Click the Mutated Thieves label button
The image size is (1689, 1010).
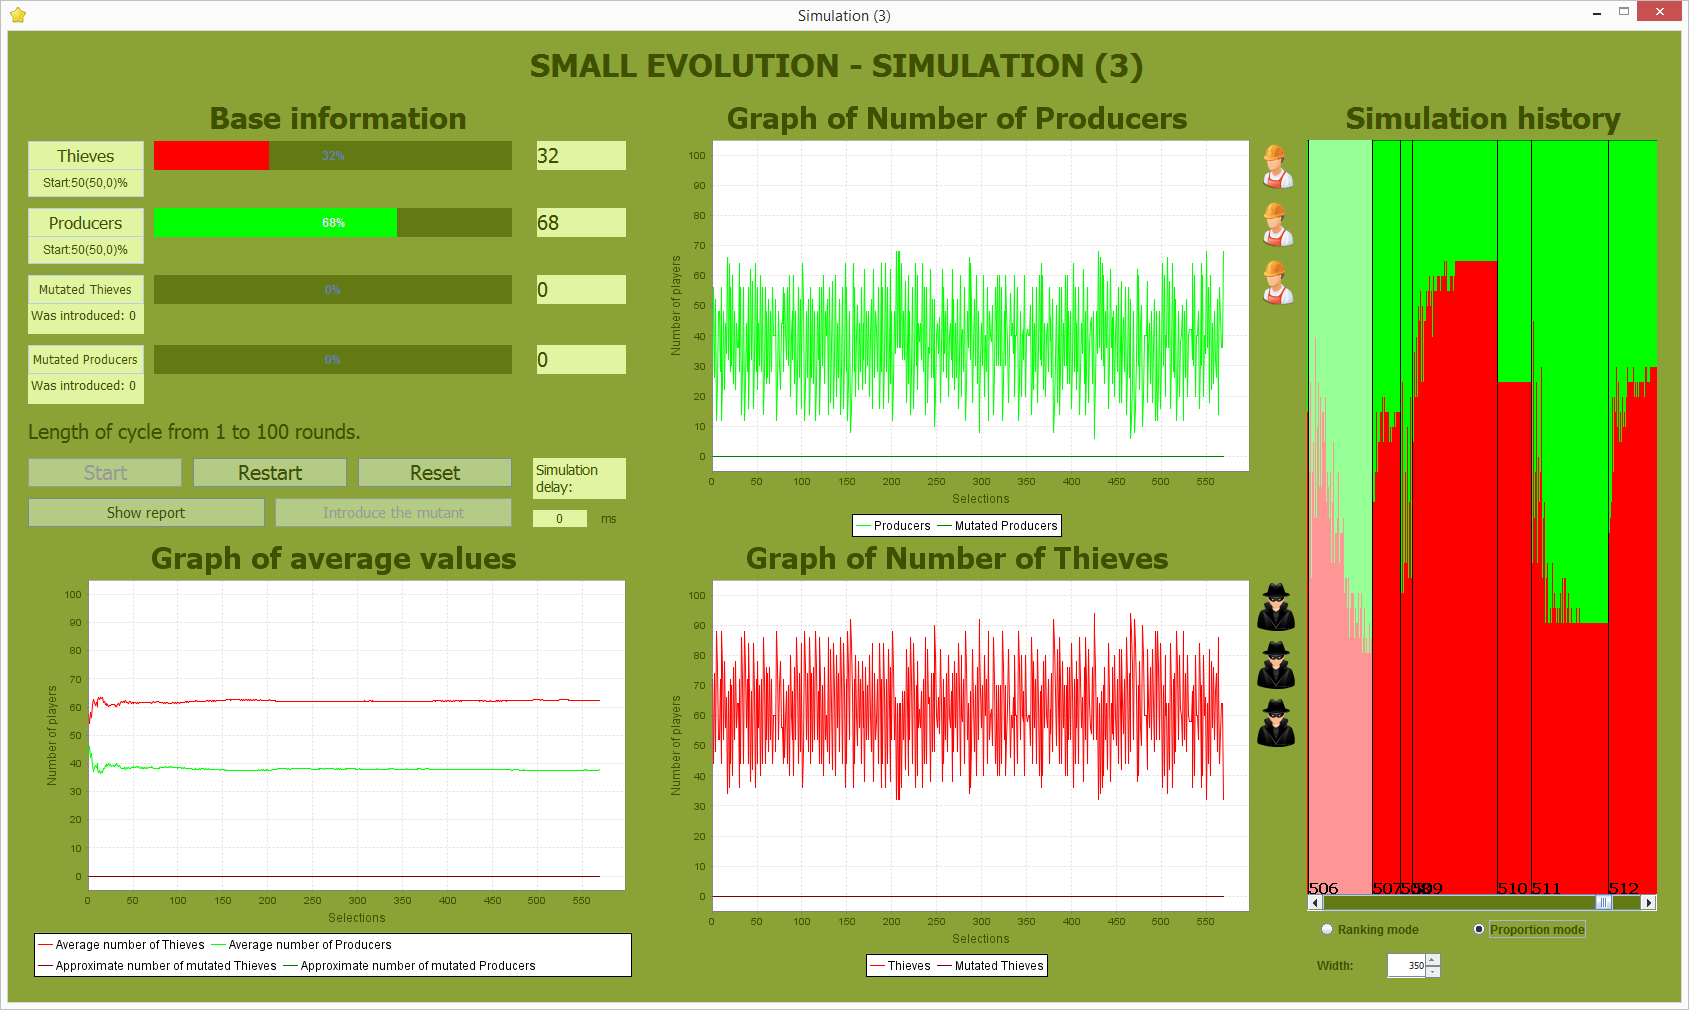[x=86, y=289]
